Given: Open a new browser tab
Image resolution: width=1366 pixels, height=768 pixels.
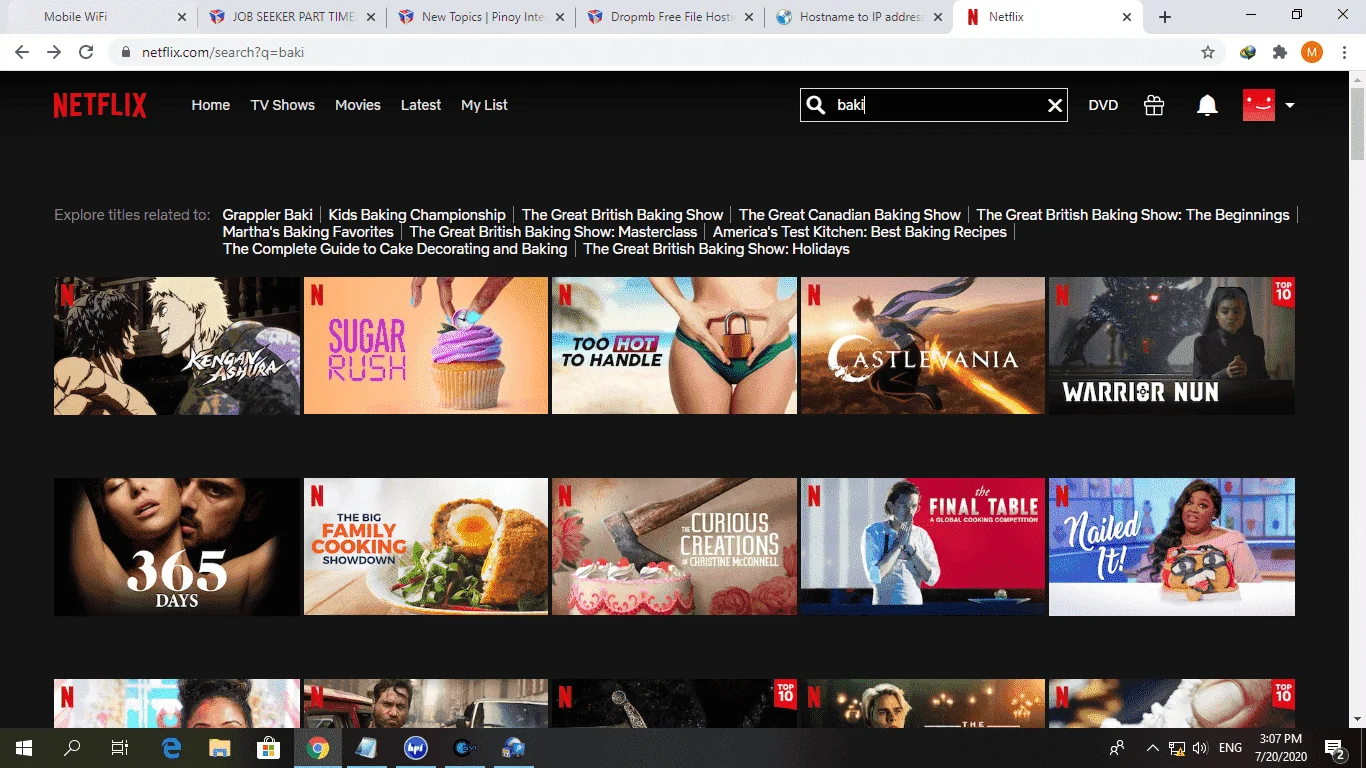Looking at the screenshot, I should [1165, 17].
